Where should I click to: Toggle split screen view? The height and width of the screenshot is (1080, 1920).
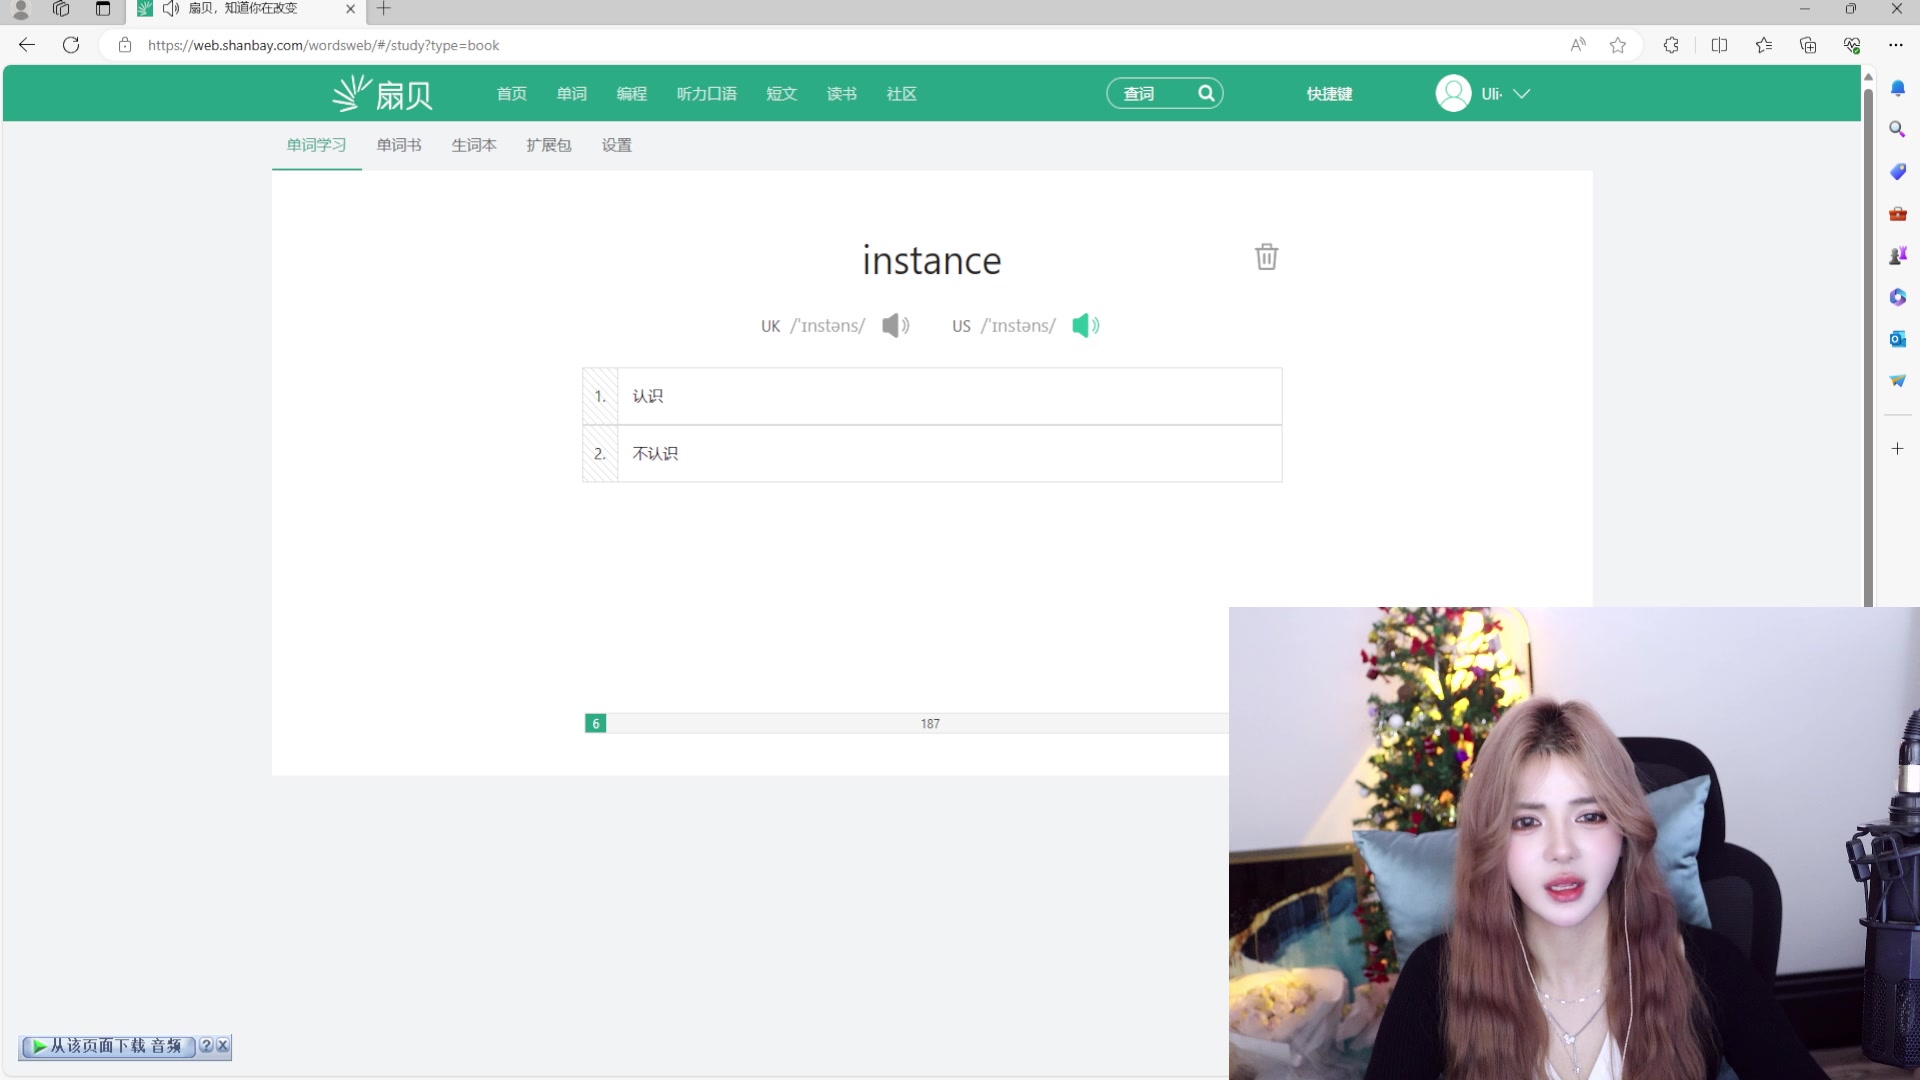coord(1720,45)
